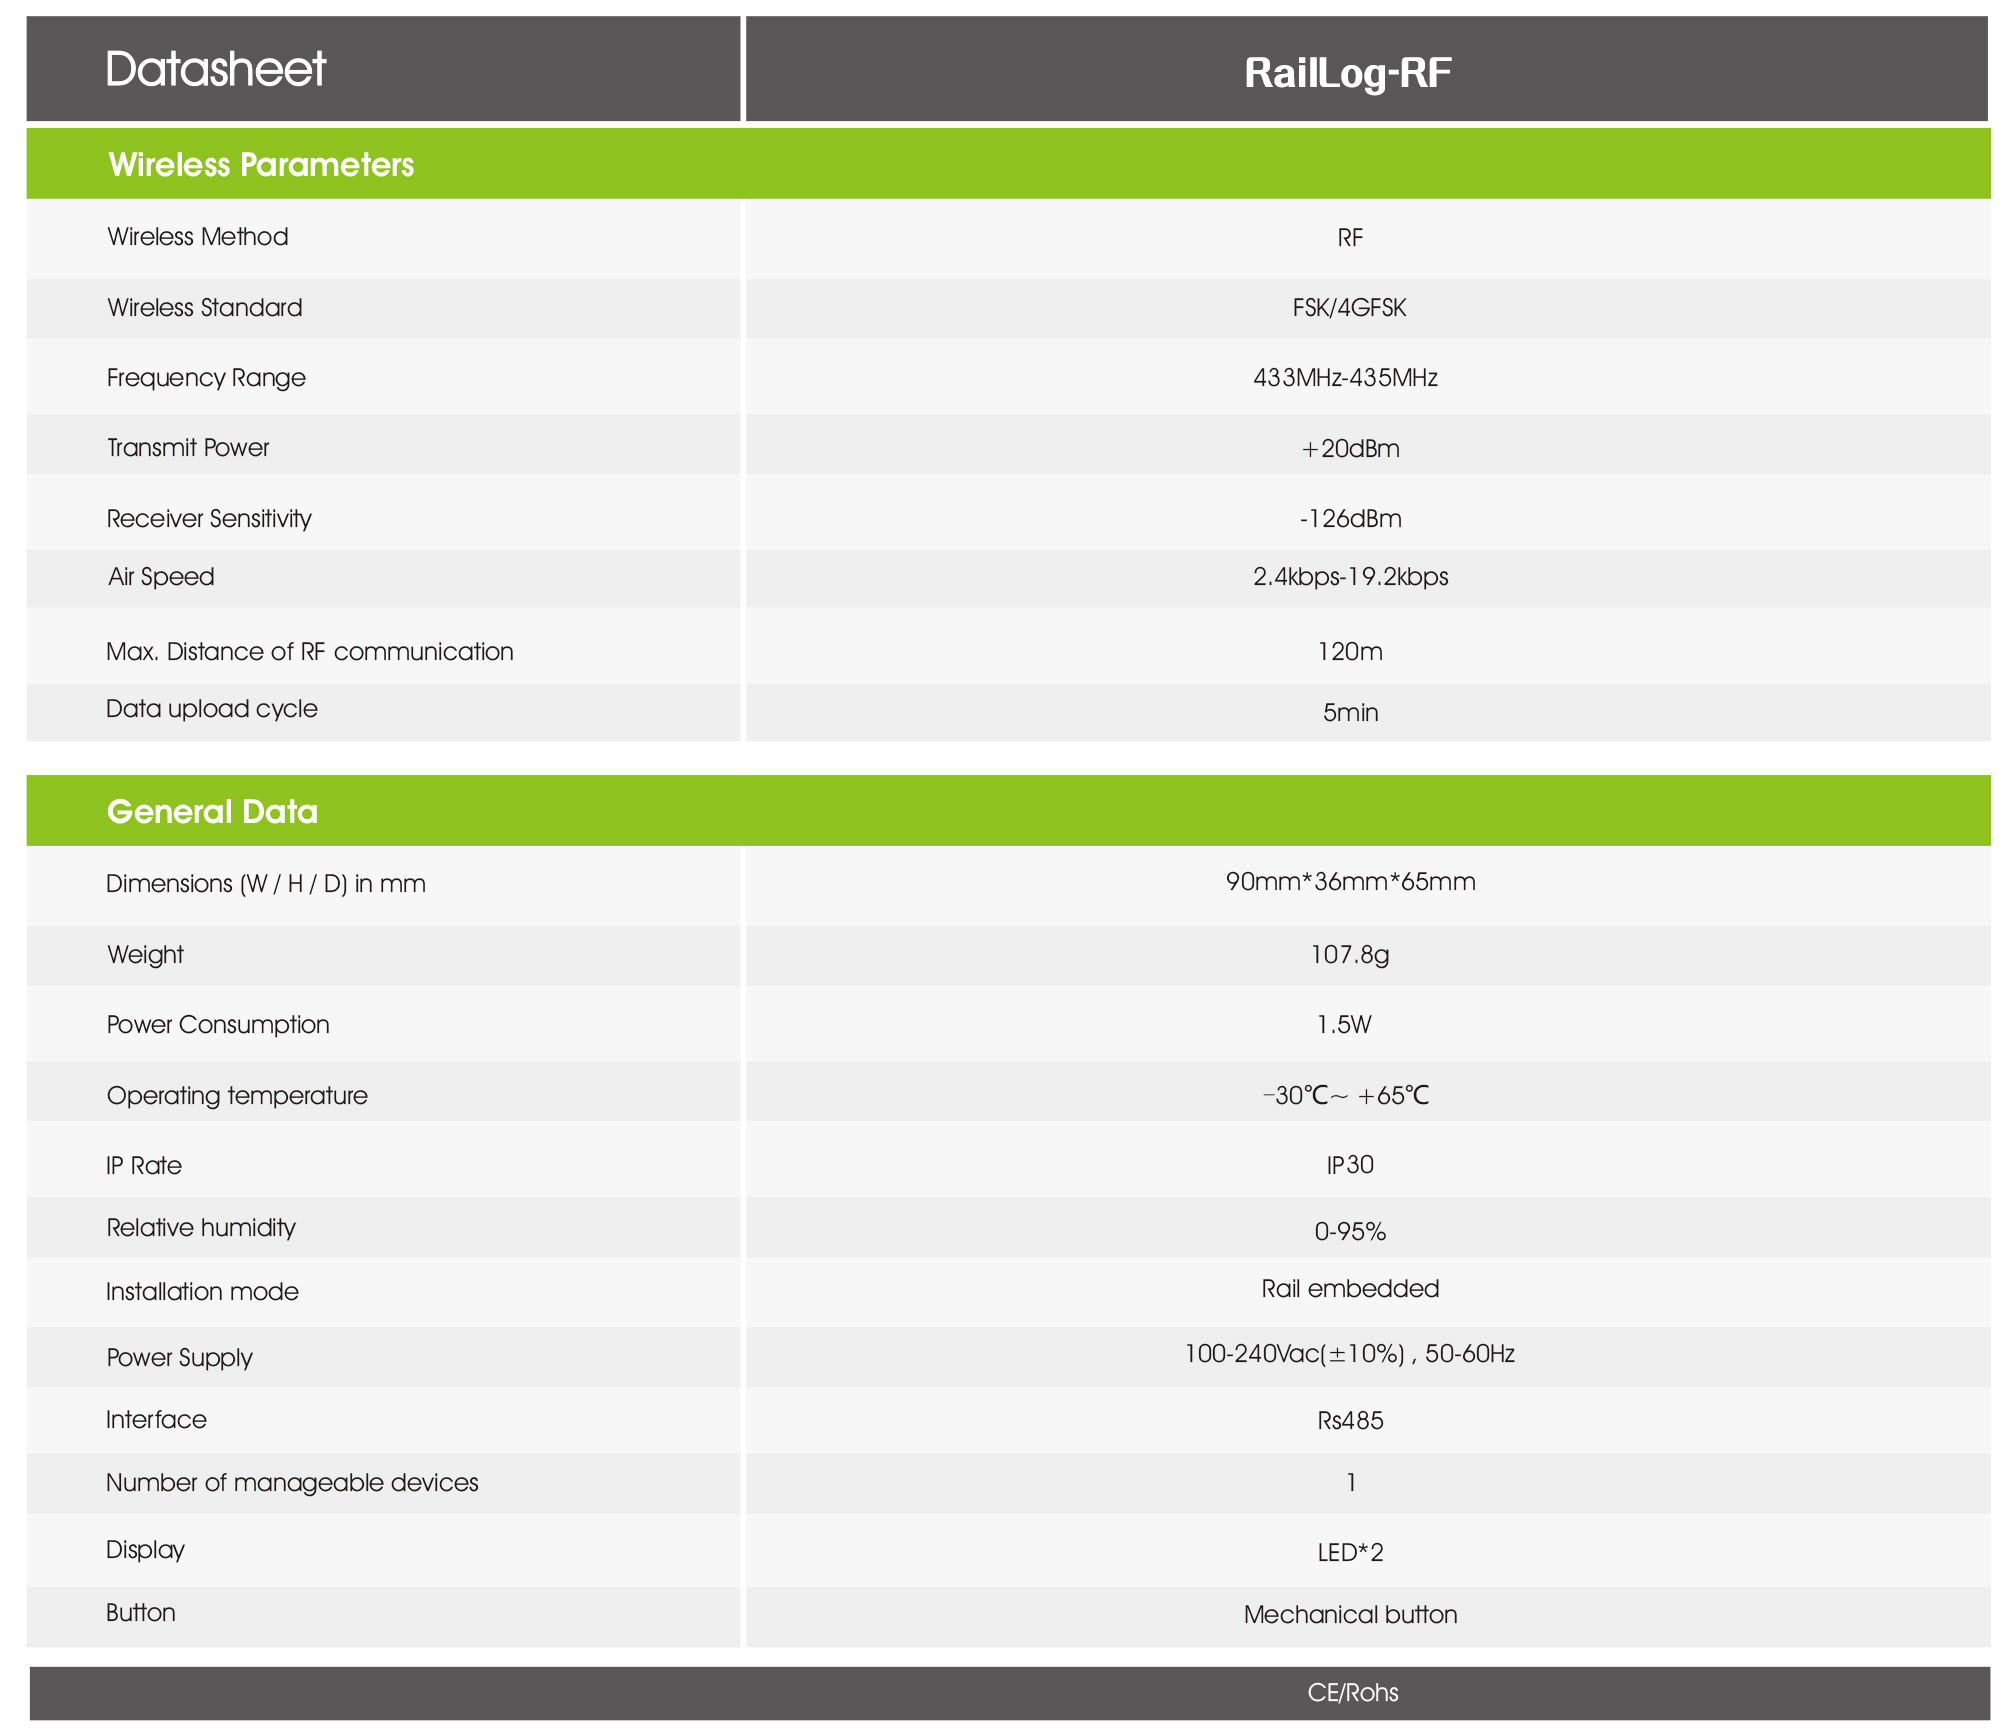Select the Wireless Parameters section header

(261, 165)
